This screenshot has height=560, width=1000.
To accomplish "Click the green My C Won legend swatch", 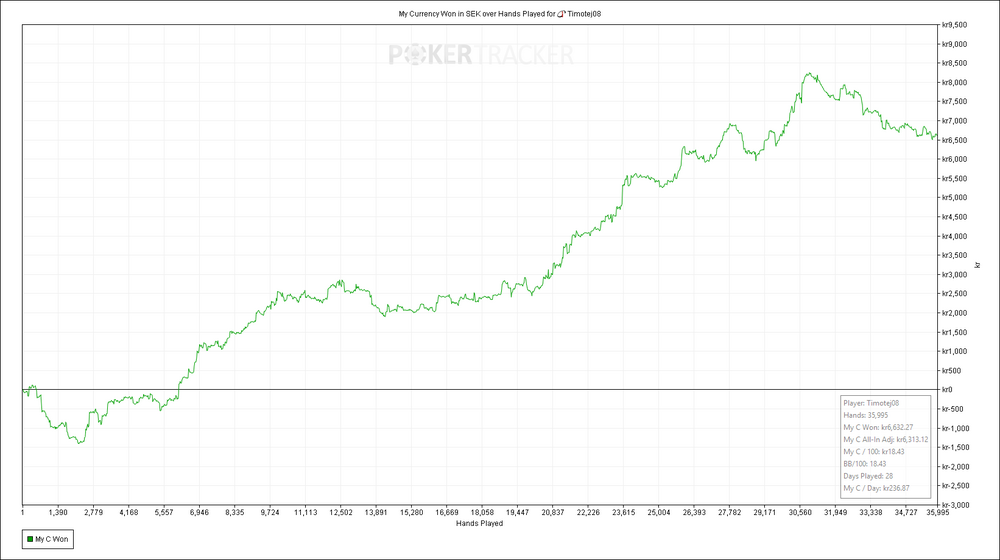I will coord(29,539).
